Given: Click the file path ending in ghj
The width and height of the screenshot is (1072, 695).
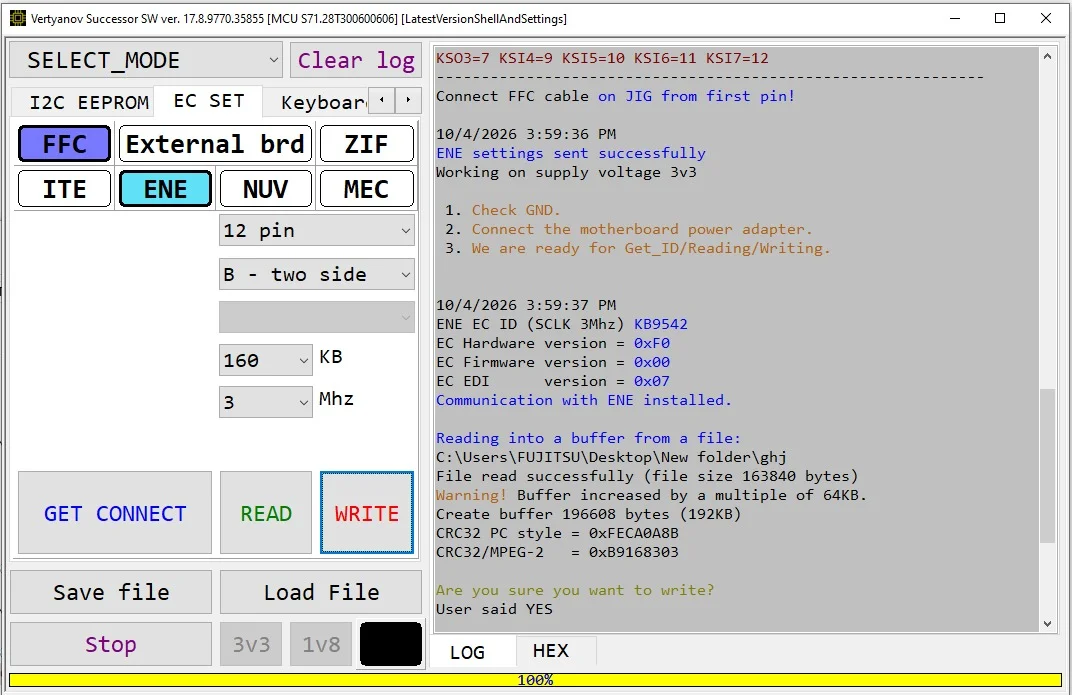Looking at the screenshot, I should tap(611, 457).
